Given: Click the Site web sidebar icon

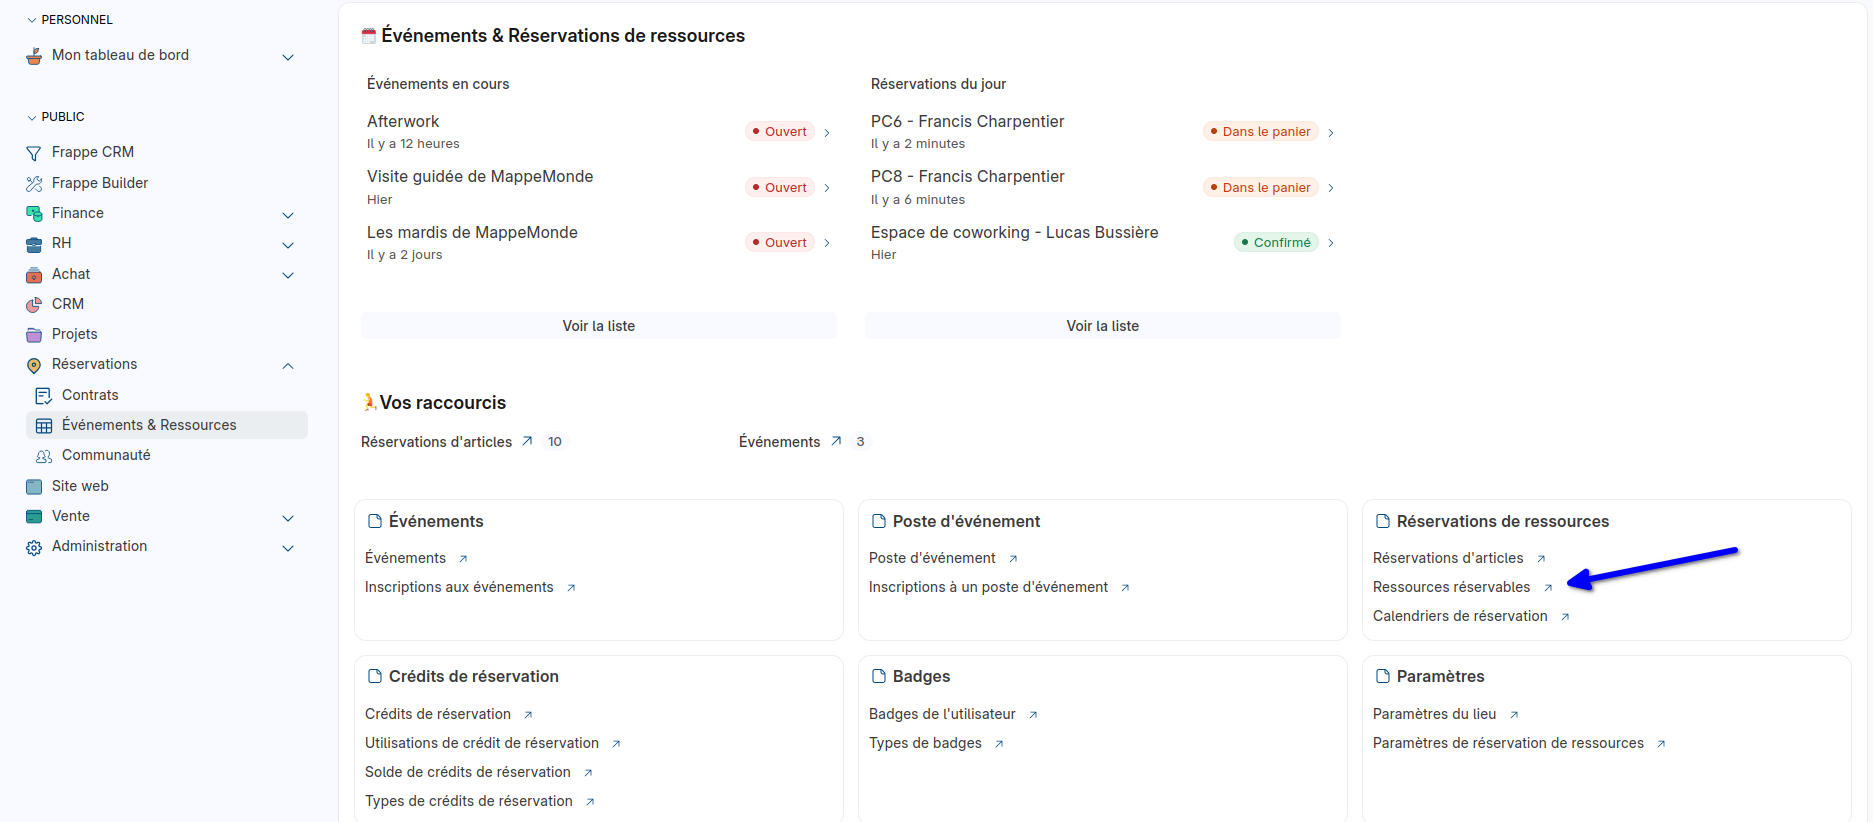Looking at the screenshot, I should [x=34, y=486].
